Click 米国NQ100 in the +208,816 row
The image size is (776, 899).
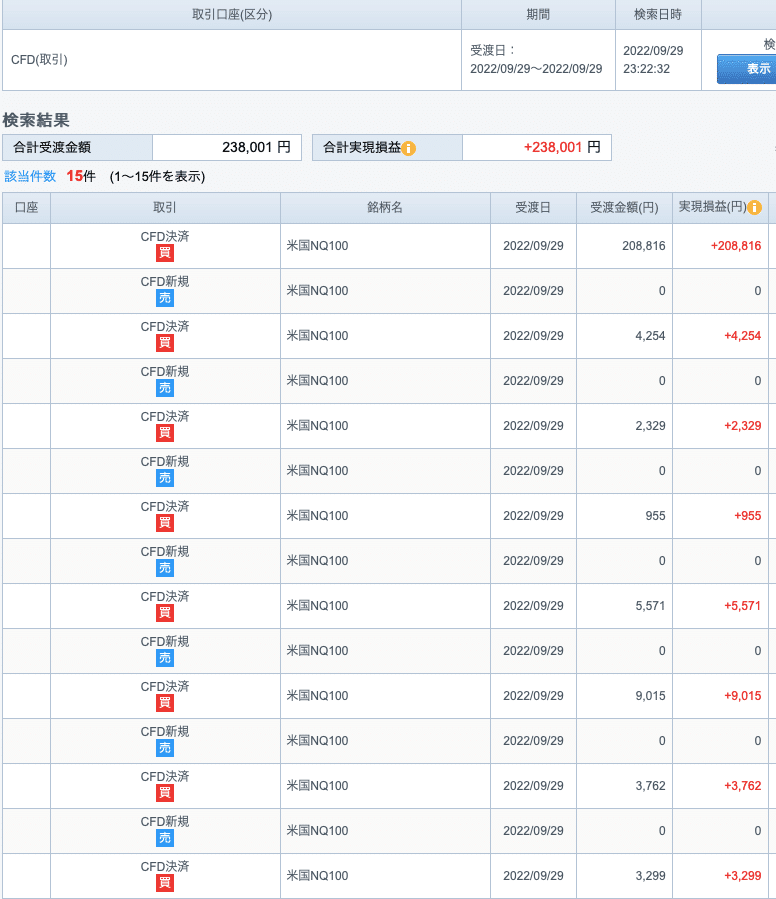pos(317,246)
